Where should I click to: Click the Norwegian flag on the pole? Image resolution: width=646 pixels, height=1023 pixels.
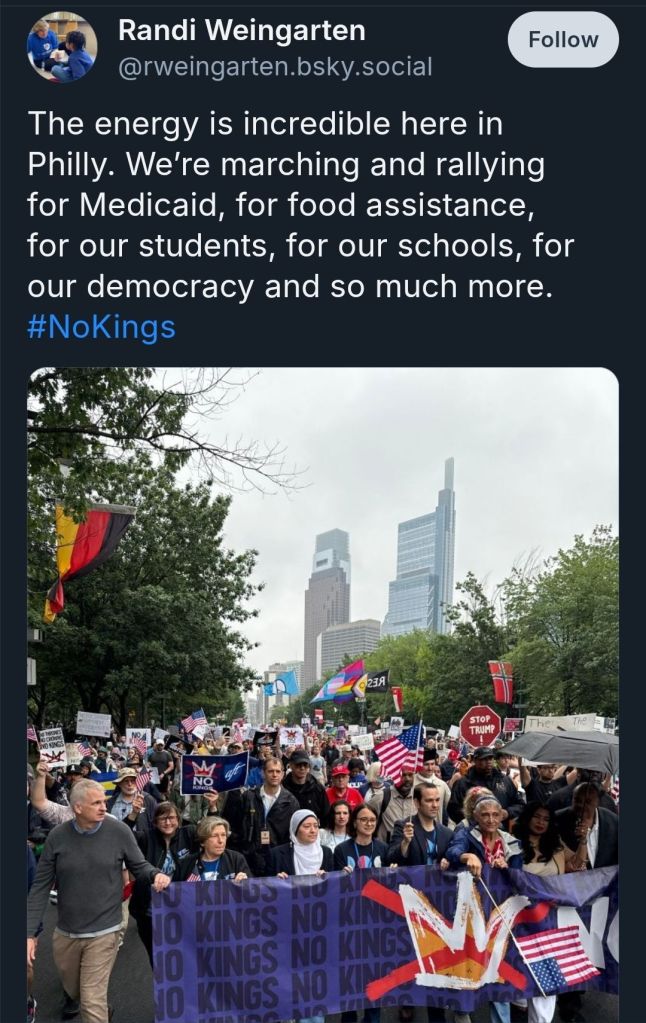501,681
